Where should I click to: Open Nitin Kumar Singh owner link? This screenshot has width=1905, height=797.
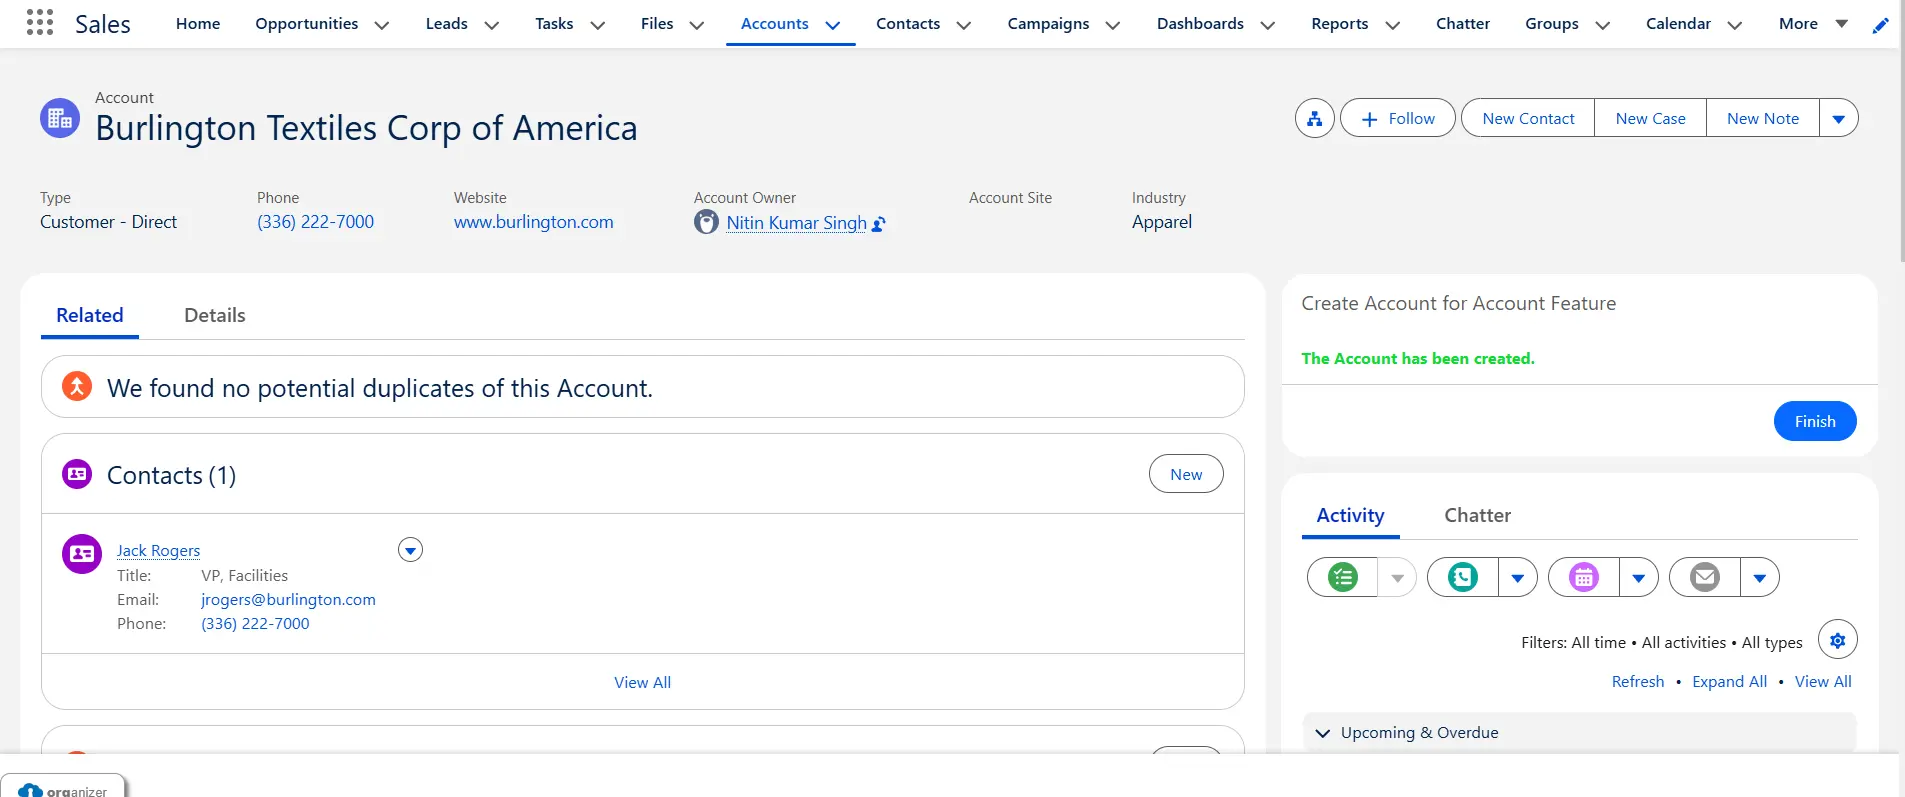point(796,223)
